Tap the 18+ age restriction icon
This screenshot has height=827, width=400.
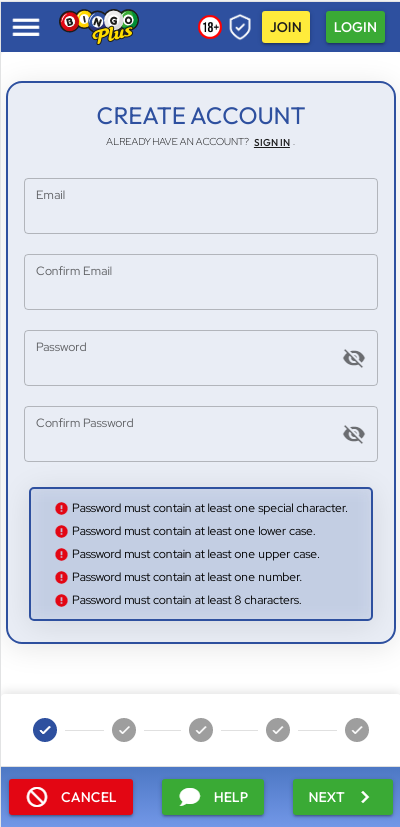[209, 27]
